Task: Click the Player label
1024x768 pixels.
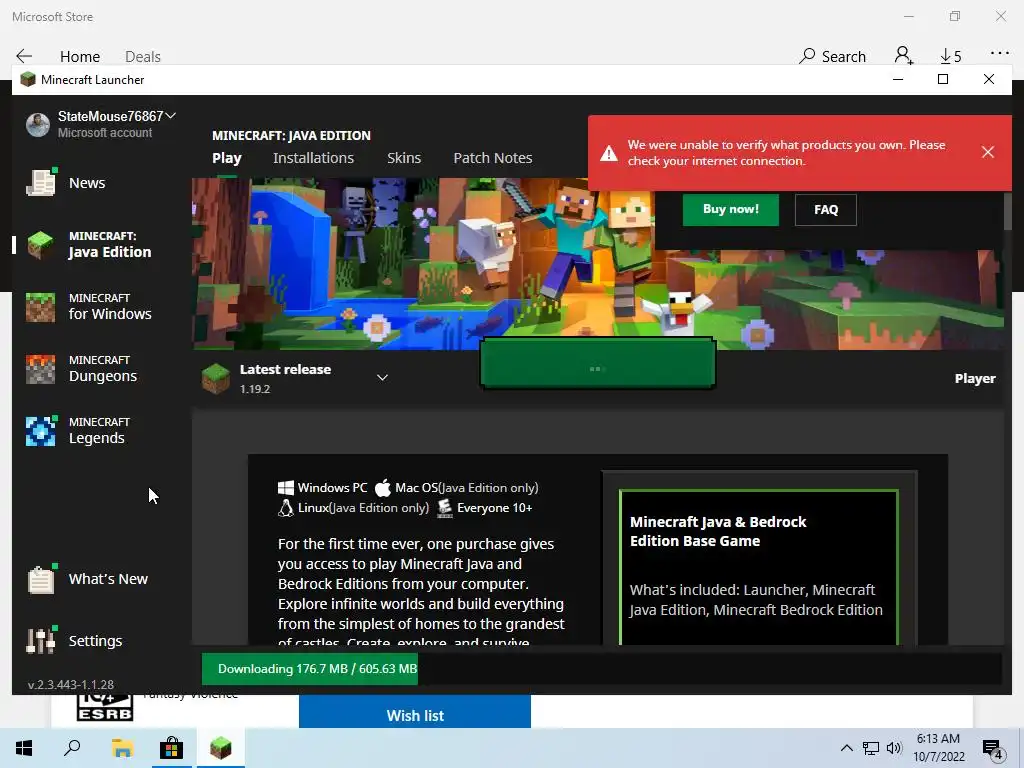Action: tap(975, 378)
